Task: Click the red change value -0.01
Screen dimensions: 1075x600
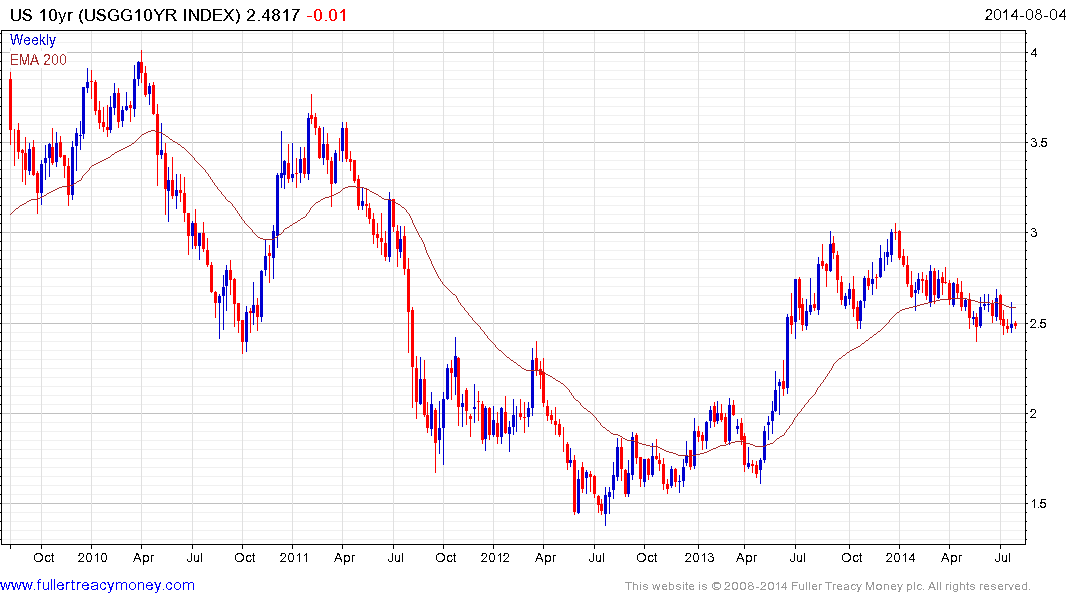Action: pyautogui.click(x=326, y=15)
